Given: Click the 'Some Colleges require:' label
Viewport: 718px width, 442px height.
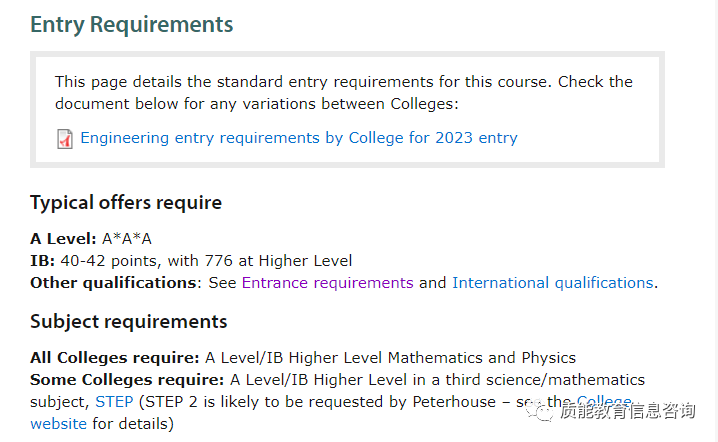Looking at the screenshot, I should tap(127, 380).
